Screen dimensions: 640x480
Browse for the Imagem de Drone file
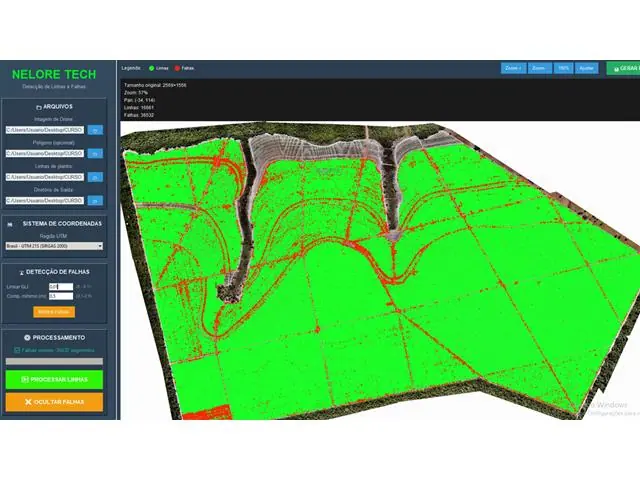click(96, 129)
